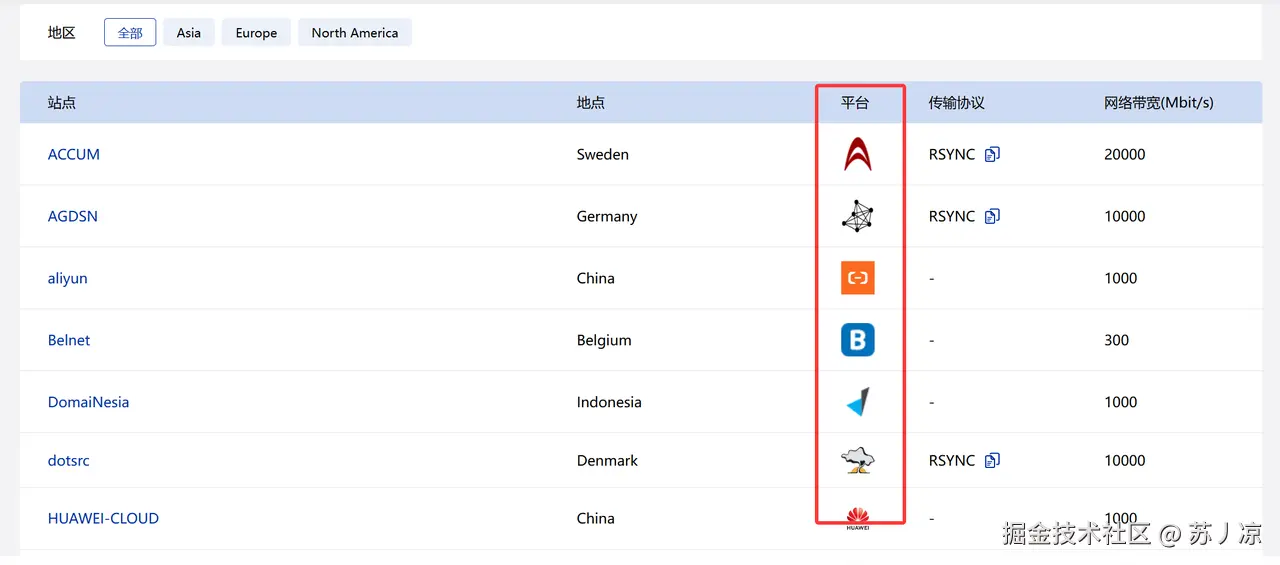Click the 地区 filter label
Viewport: 1280px width, 565px height.
pyautogui.click(x=62, y=33)
